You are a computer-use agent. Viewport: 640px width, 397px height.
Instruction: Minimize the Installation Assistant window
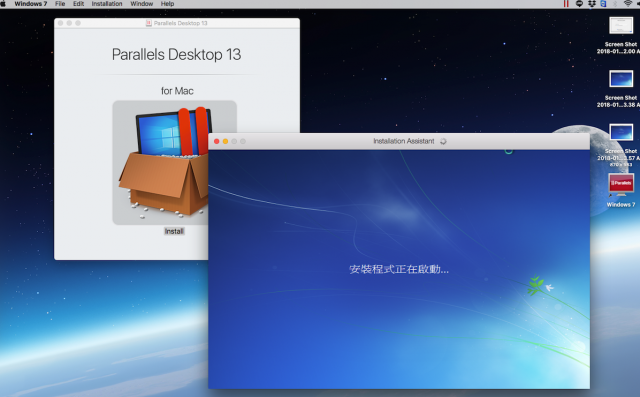[225, 141]
